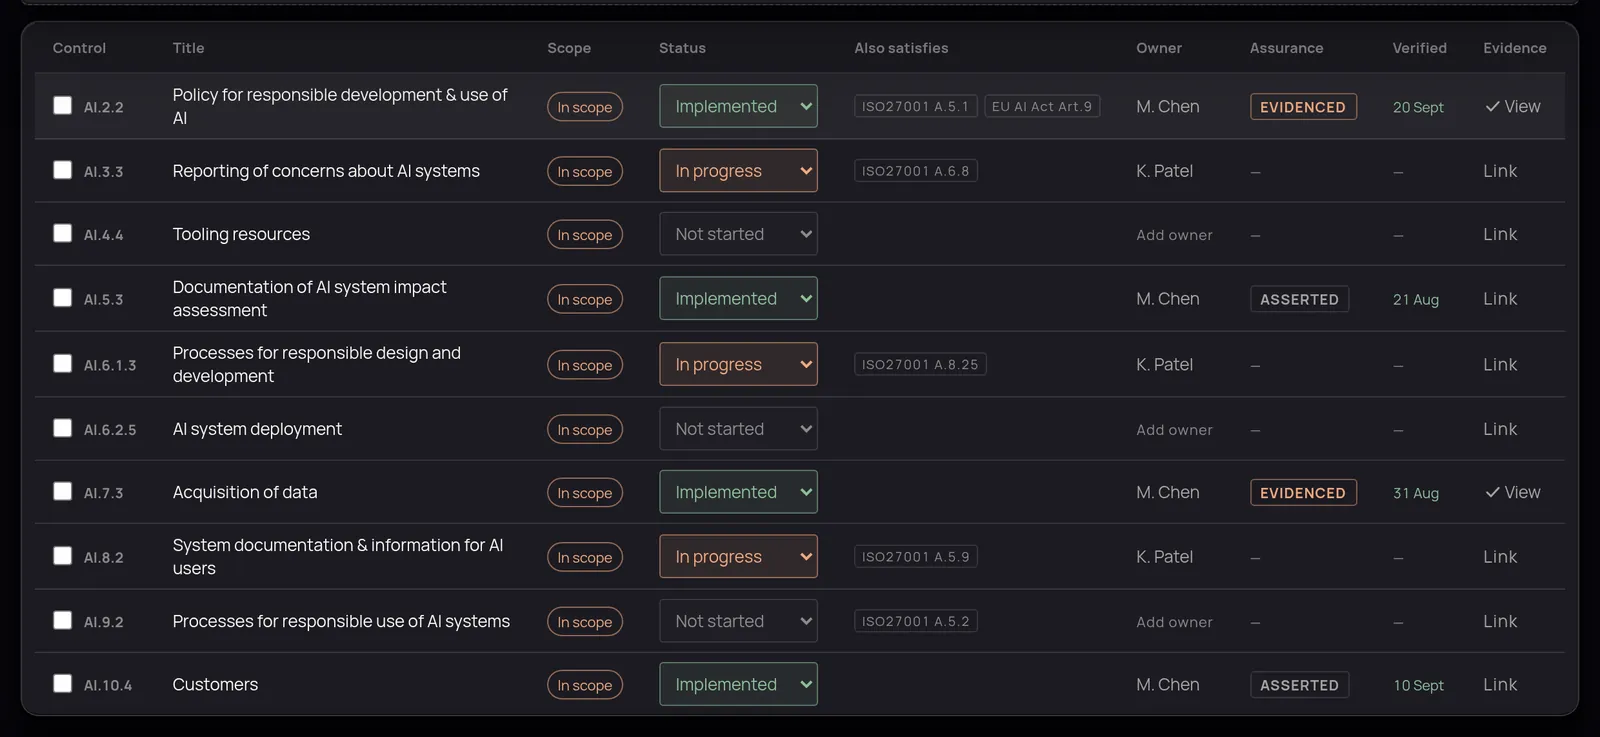Check the box for AI.10.4 Customers
This screenshot has height=737, width=1600.
pos(62,683)
